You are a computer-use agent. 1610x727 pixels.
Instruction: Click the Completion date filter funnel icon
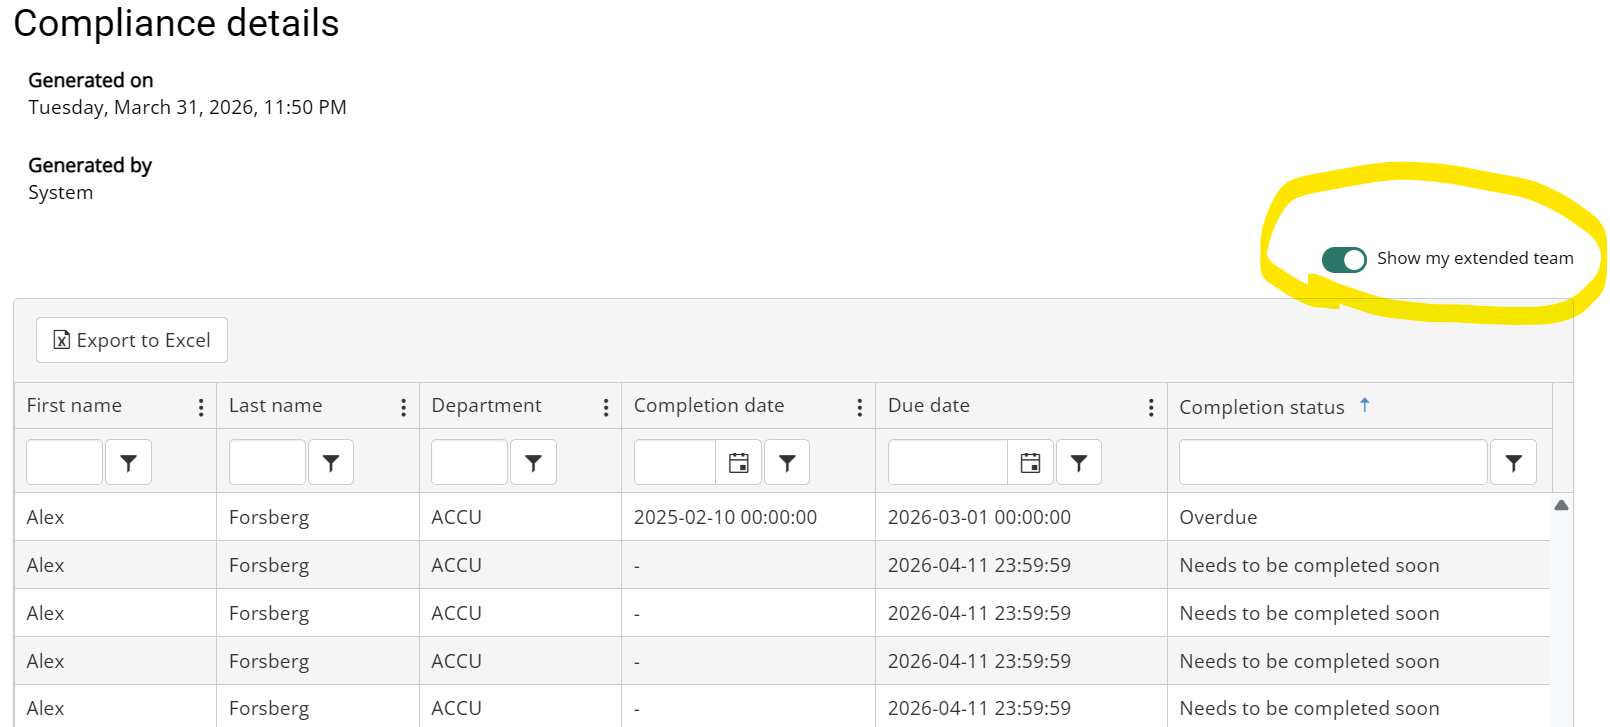pos(787,462)
